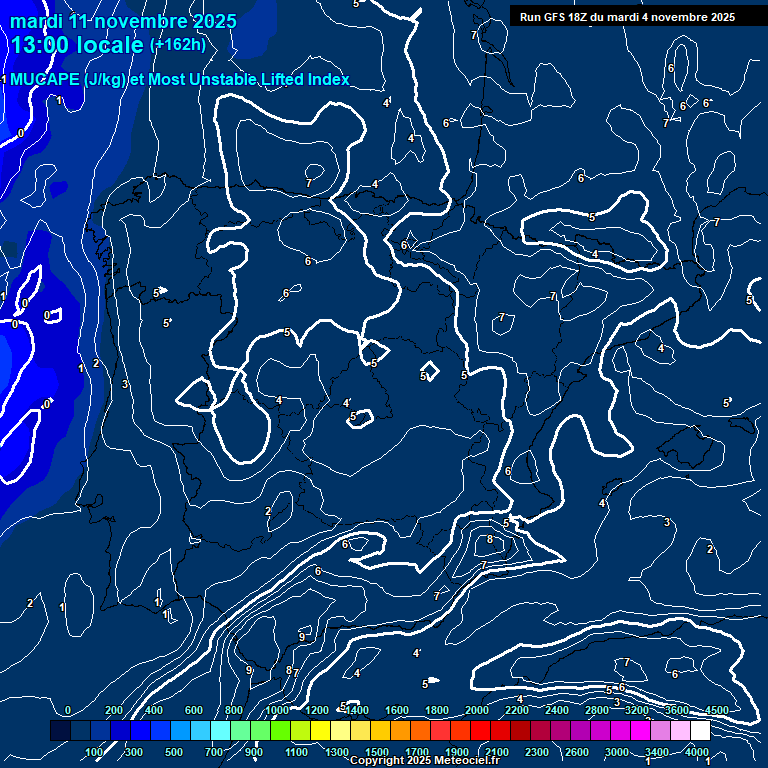Click the '13:00 locale' time label
This screenshot has height=768, width=768.
(x=77, y=46)
